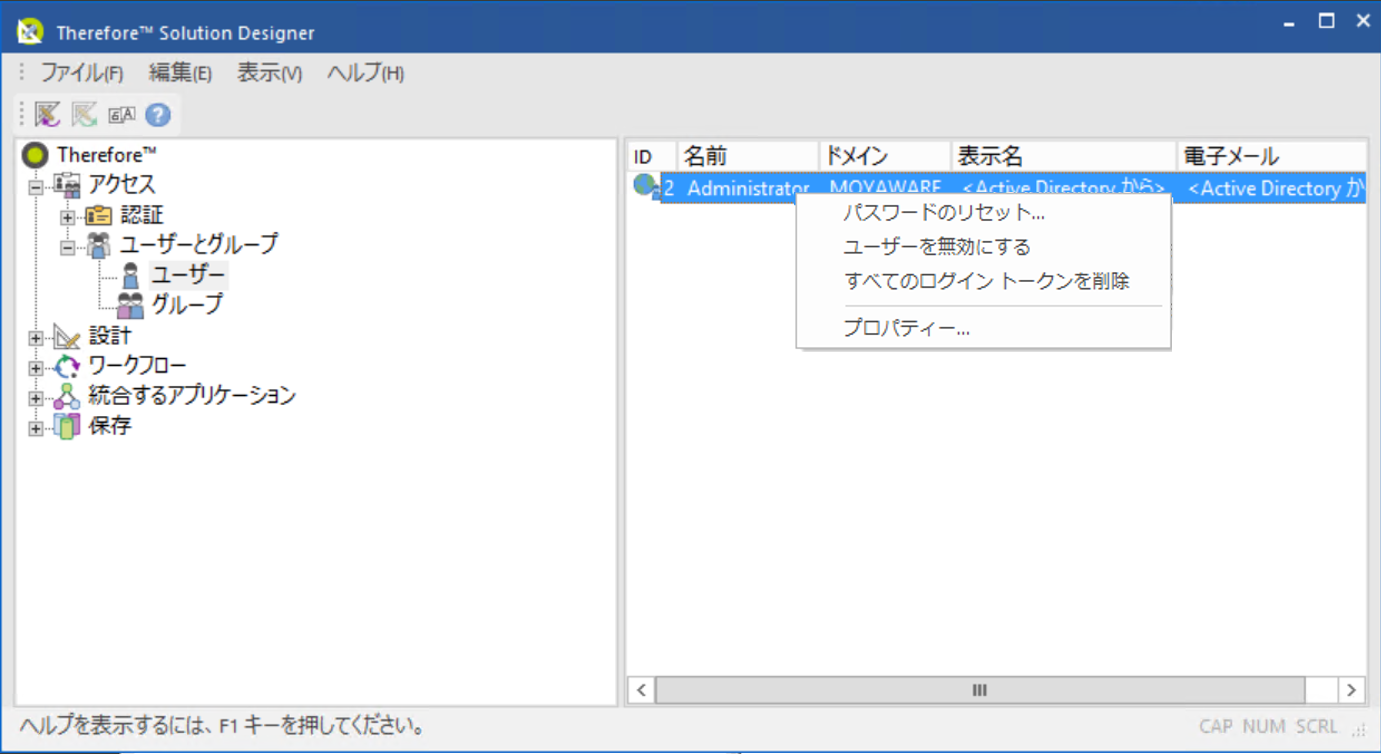Click the horizontal scrollbar right arrow
1381x754 pixels.
pyautogui.click(x=1351, y=690)
